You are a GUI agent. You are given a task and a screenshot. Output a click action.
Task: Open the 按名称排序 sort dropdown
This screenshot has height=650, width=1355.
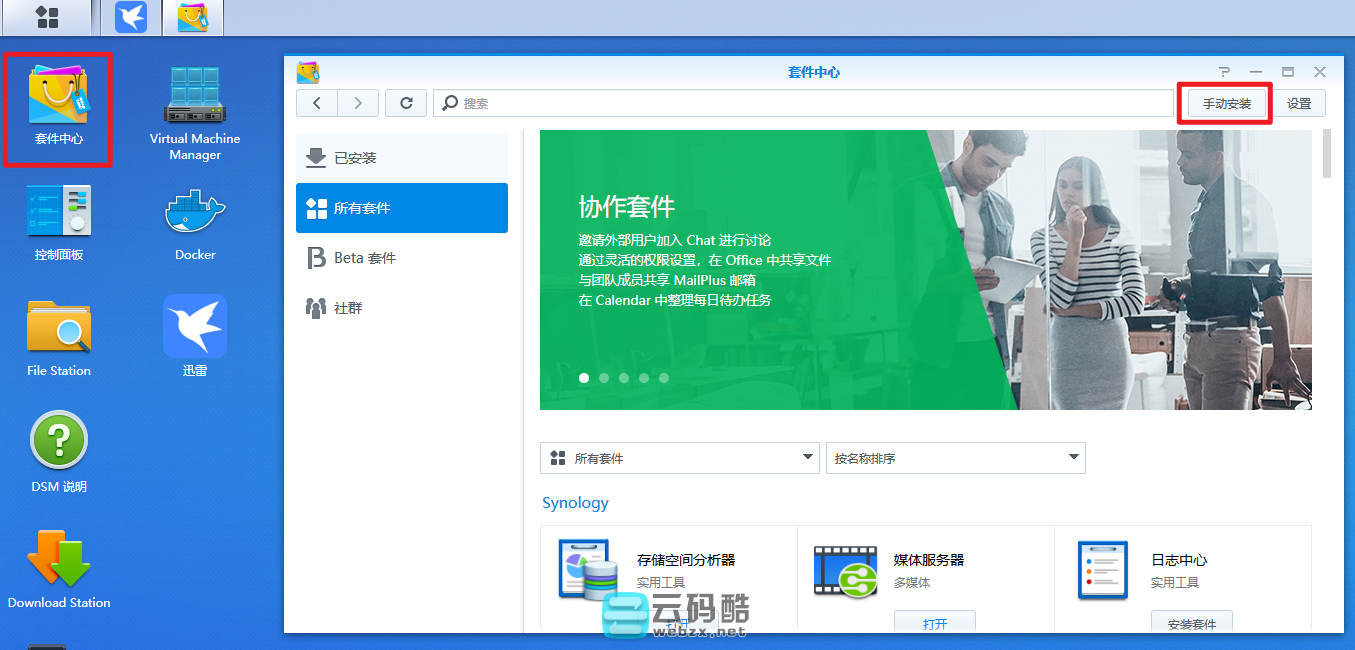pyautogui.click(x=955, y=458)
